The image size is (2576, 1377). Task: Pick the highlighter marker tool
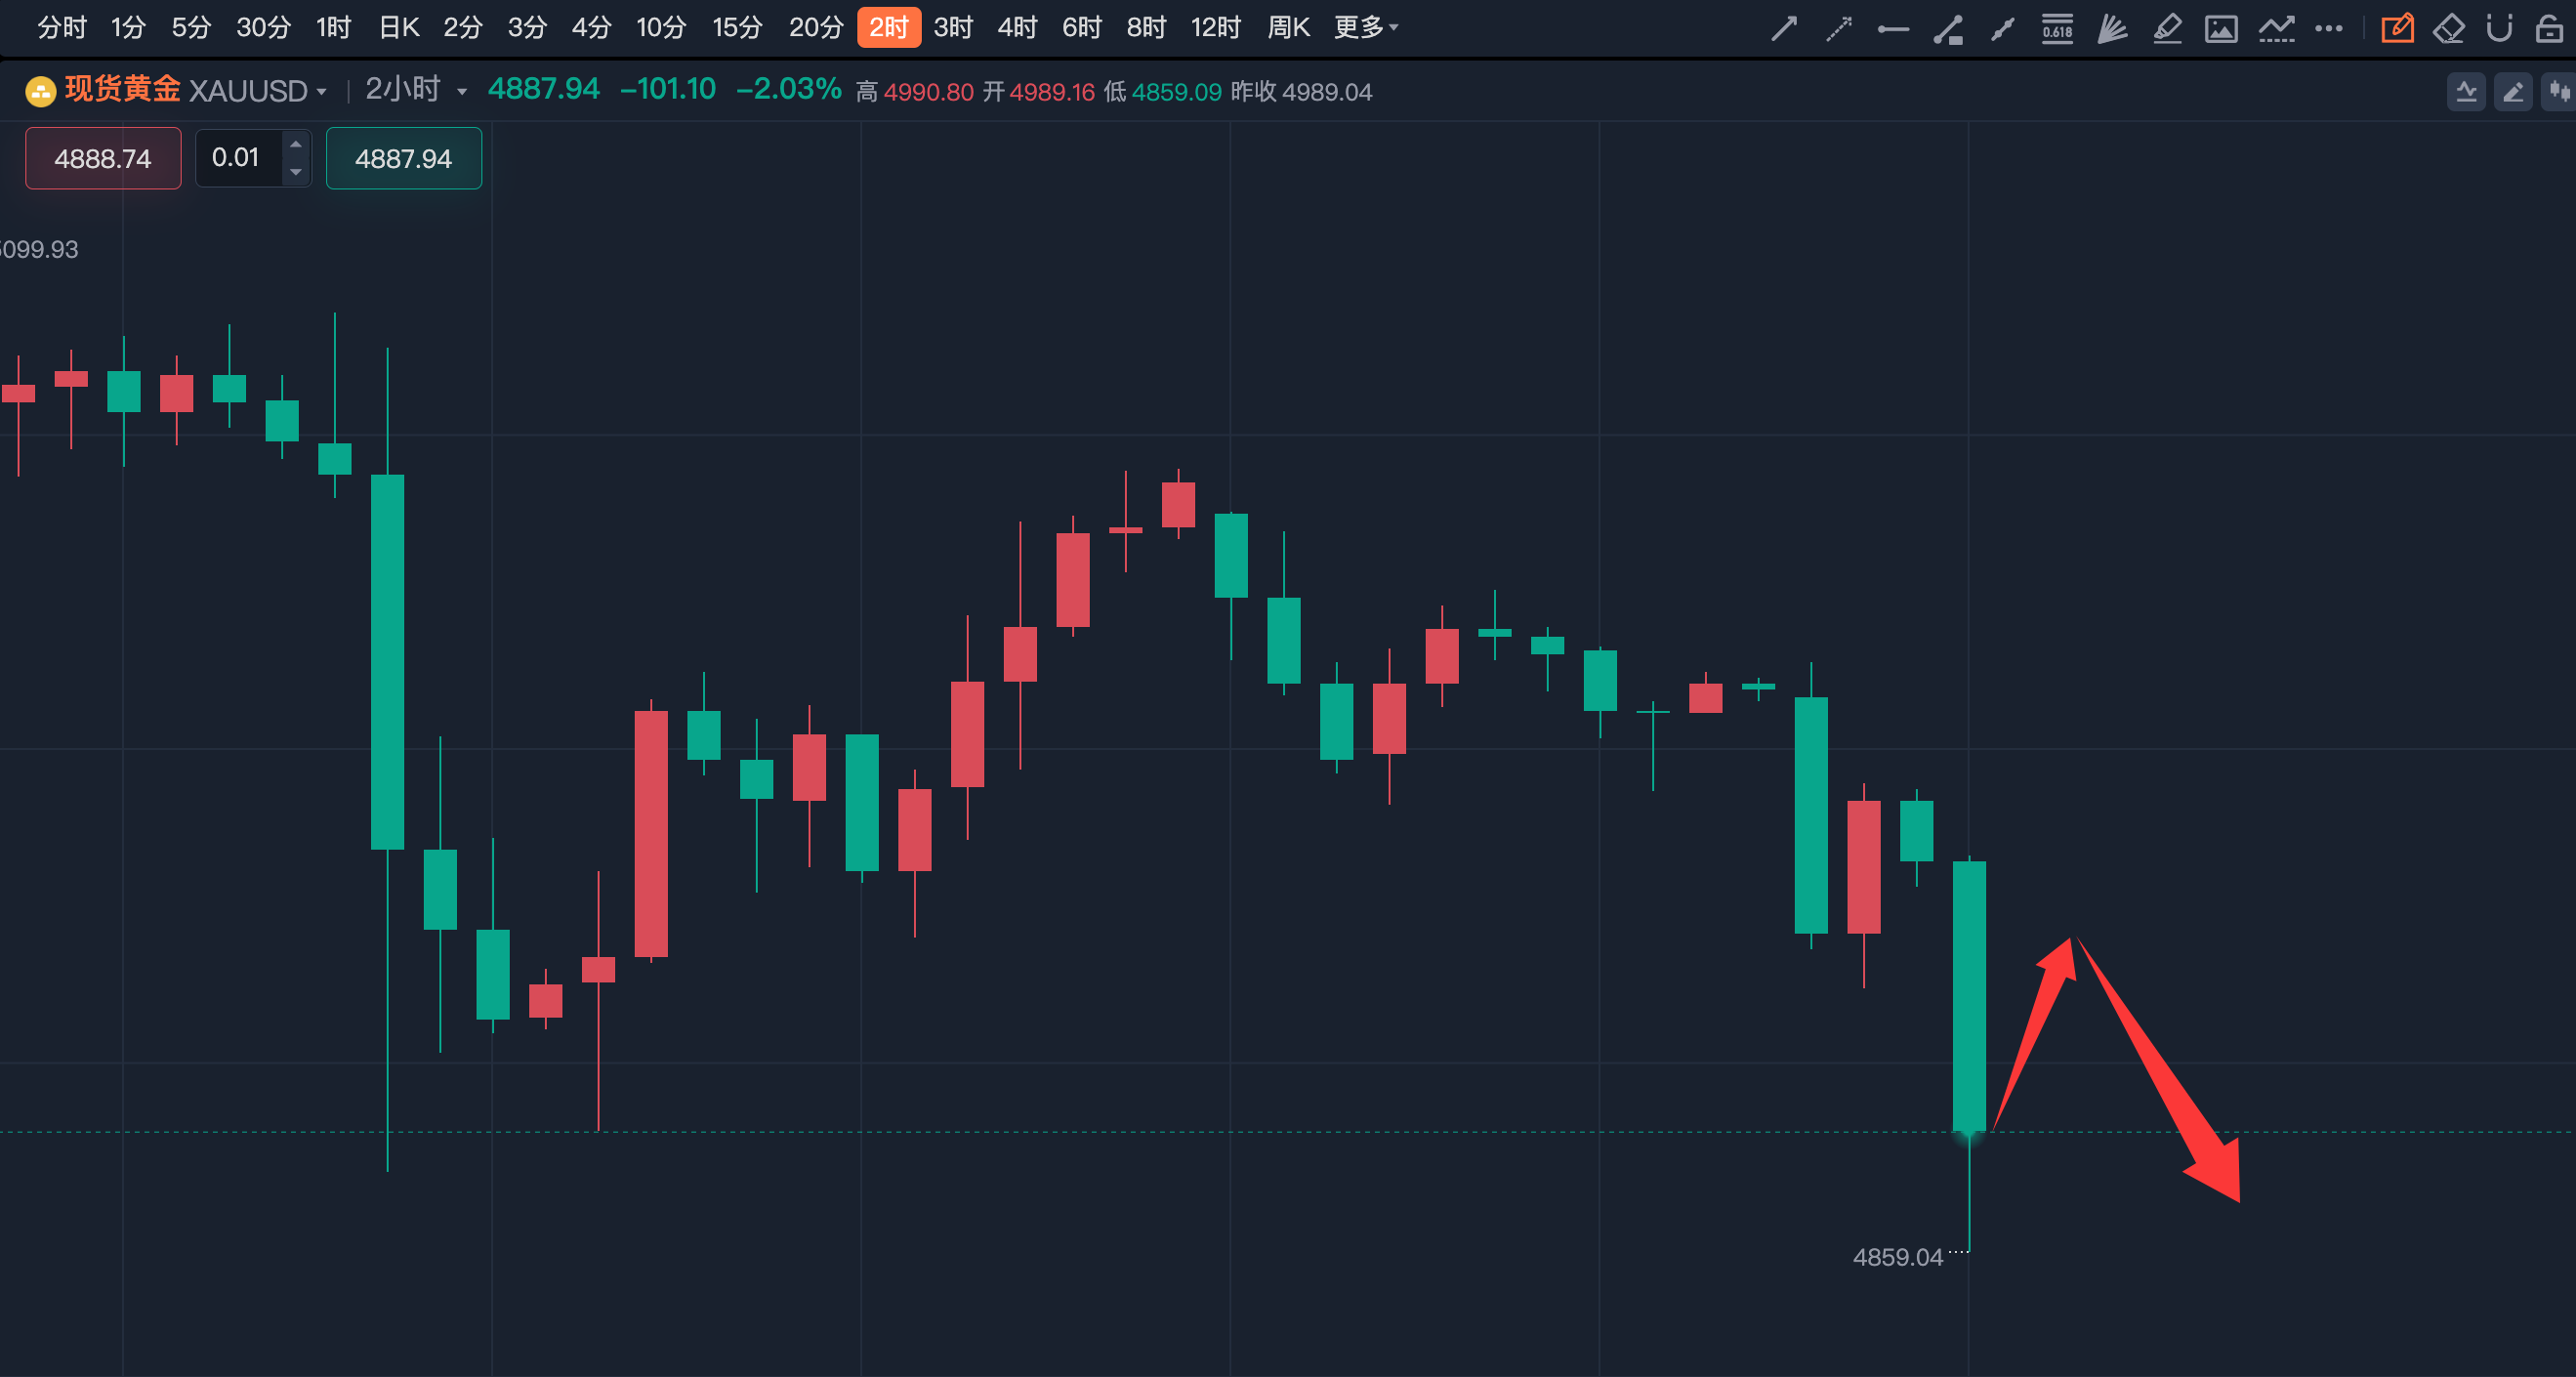point(2166,28)
